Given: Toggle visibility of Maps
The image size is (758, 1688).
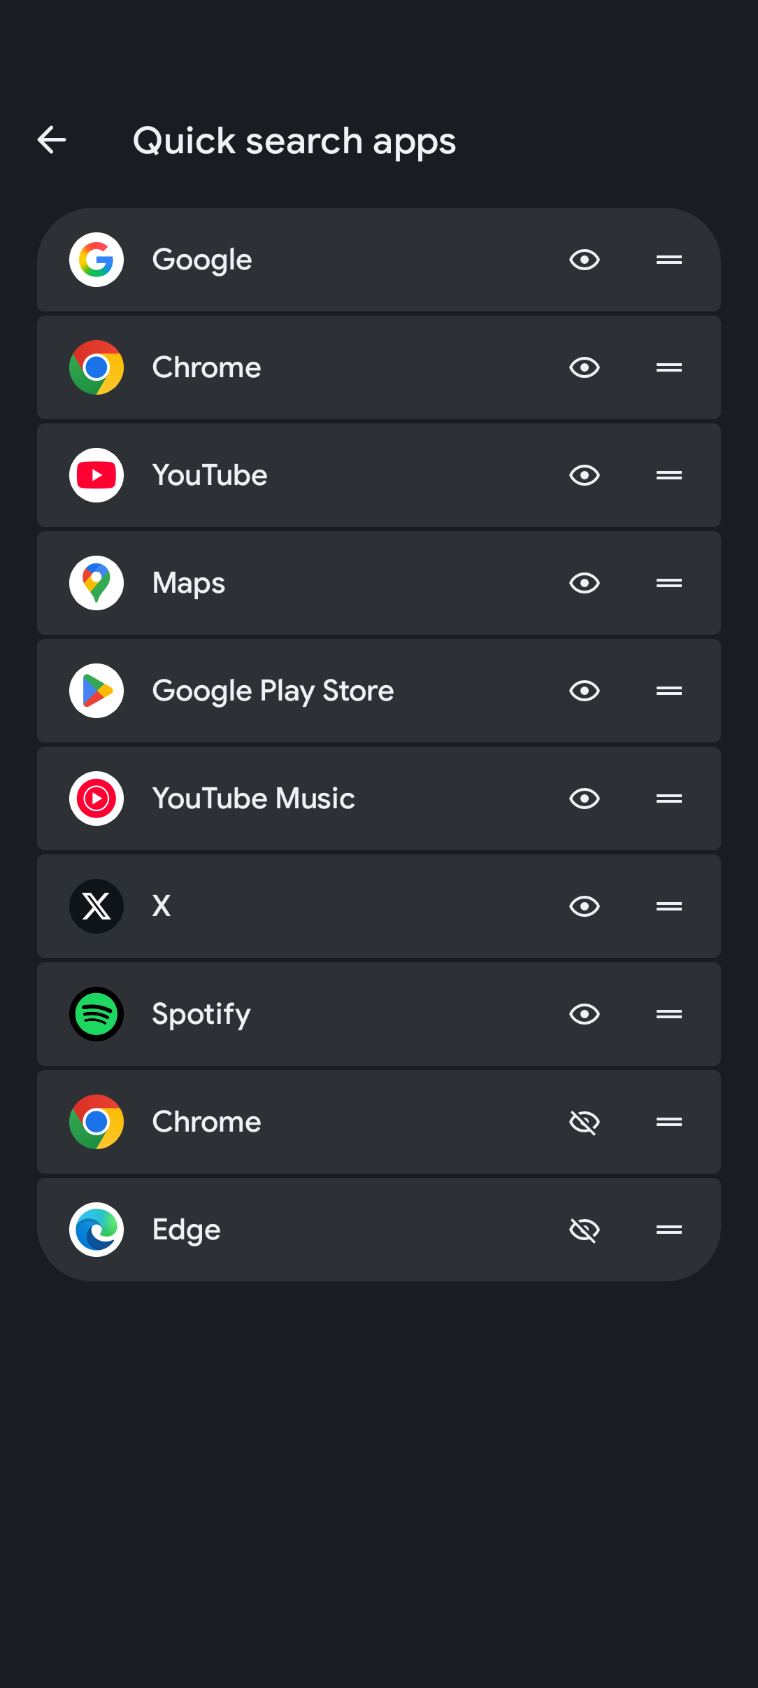Looking at the screenshot, I should point(584,583).
